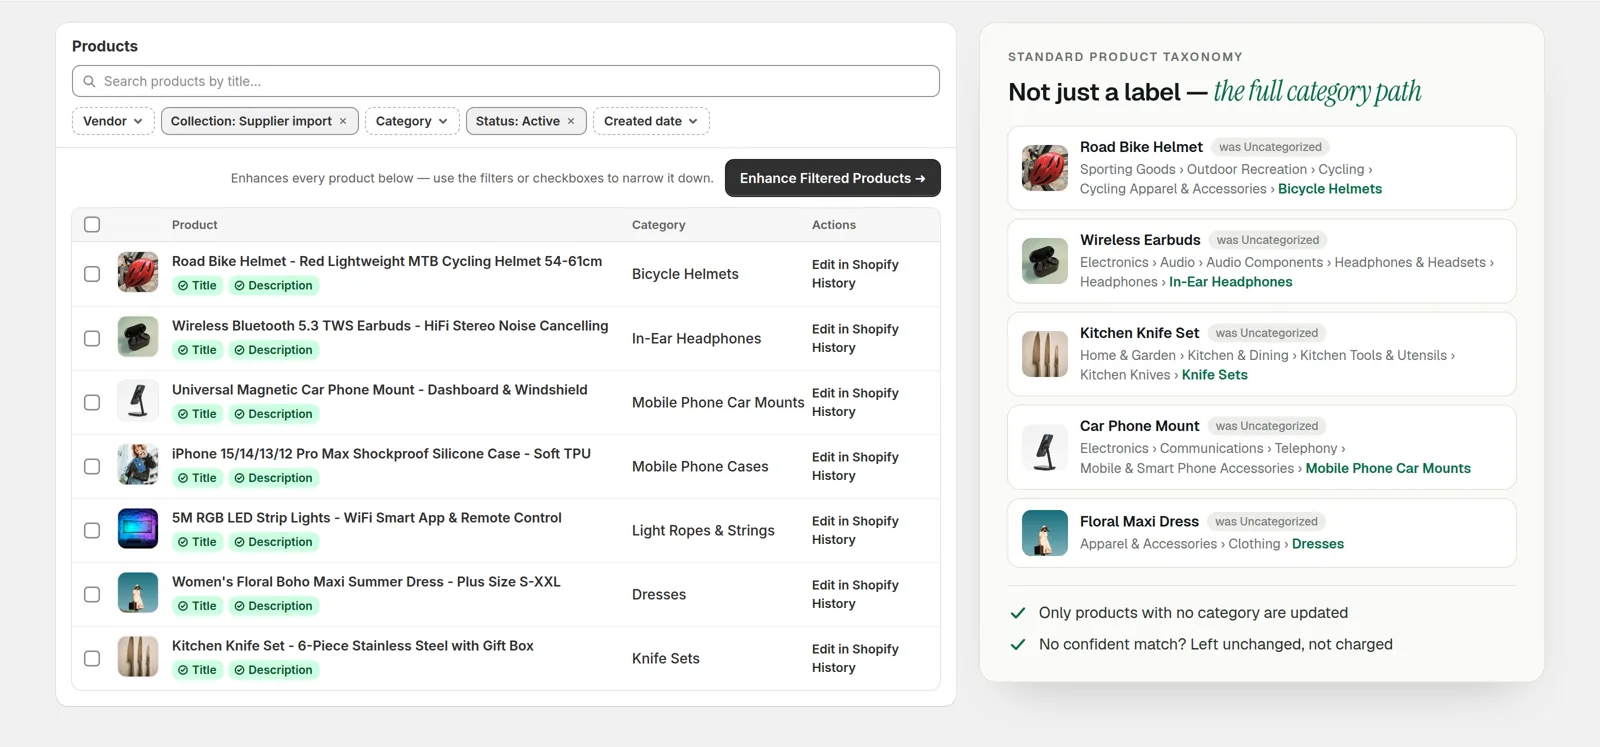This screenshot has height=747, width=1600.
Task: Select the Floral Boho Maxi Dress checkbox
Action: [92, 594]
